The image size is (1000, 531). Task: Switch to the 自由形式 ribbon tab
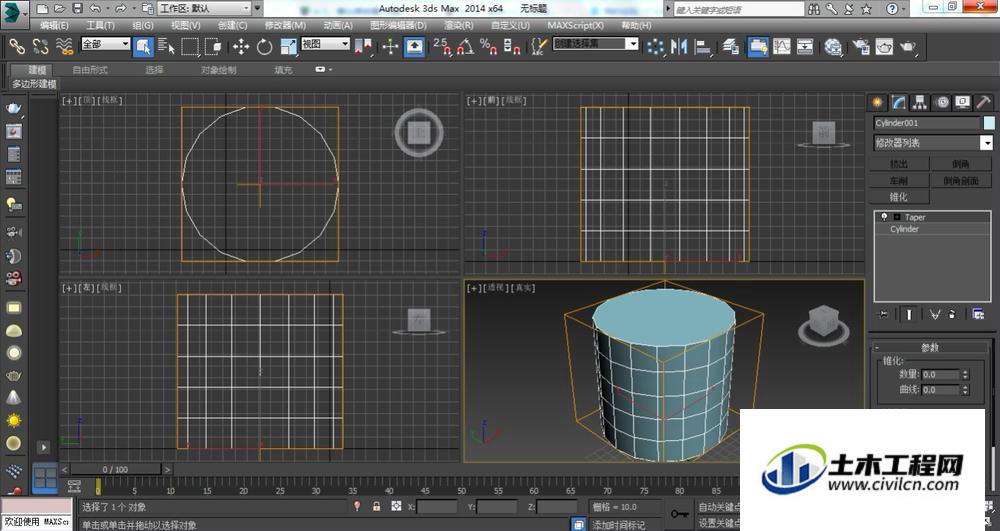pyautogui.click(x=90, y=70)
